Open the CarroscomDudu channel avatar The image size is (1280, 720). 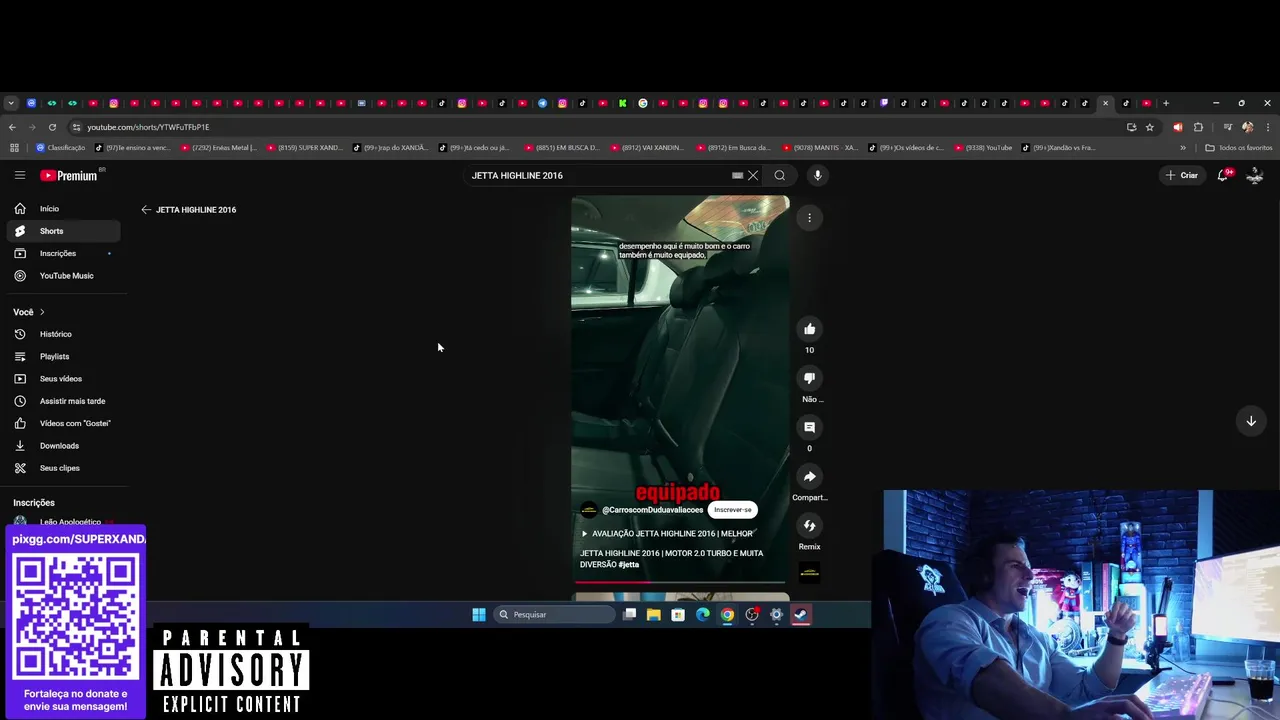pyautogui.click(x=589, y=510)
